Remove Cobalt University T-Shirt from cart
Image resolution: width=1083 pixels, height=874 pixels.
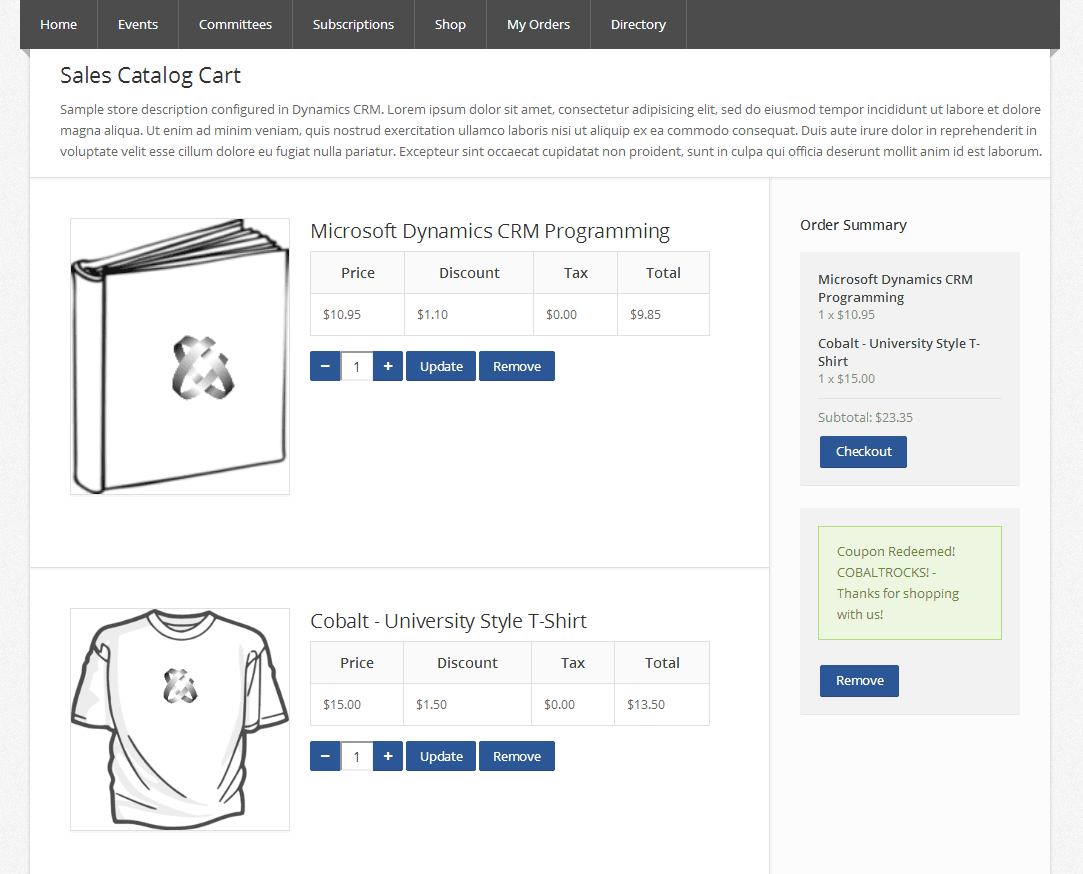[517, 756]
